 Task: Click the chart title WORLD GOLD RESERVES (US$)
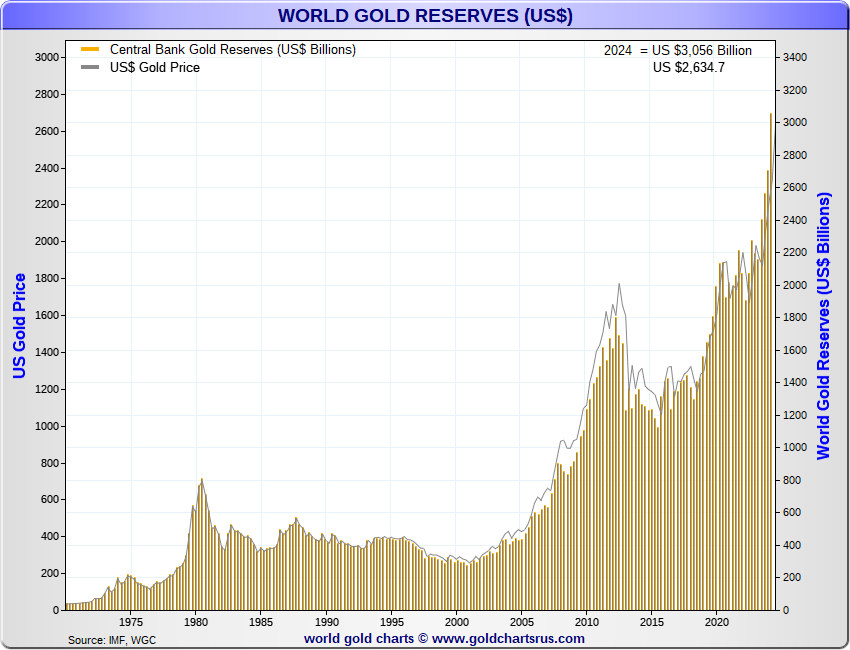[x=425, y=15]
